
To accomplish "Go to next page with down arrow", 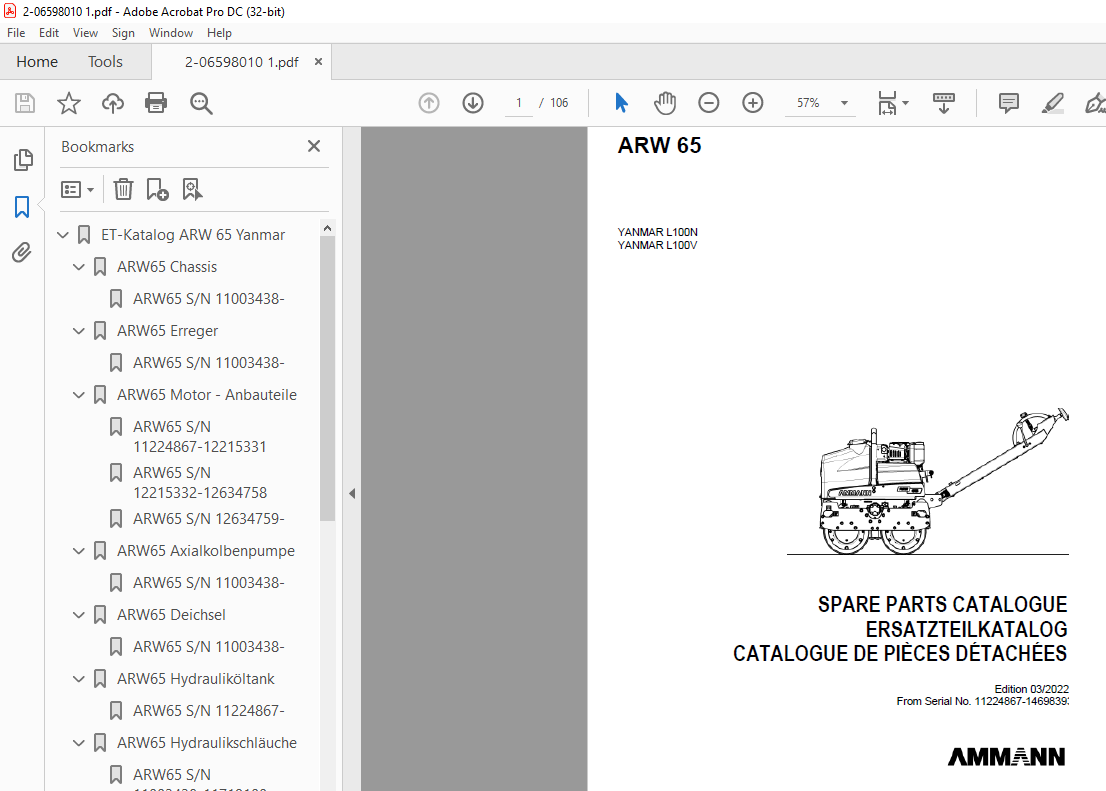I will (x=473, y=103).
